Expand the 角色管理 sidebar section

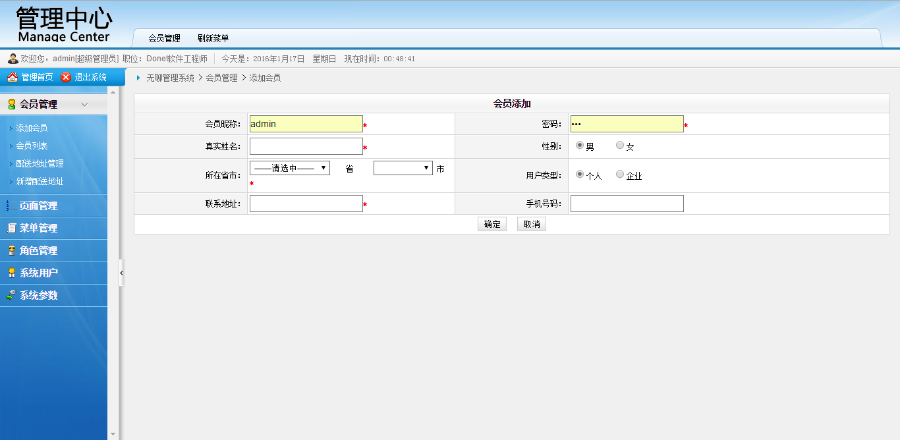coord(53,251)
